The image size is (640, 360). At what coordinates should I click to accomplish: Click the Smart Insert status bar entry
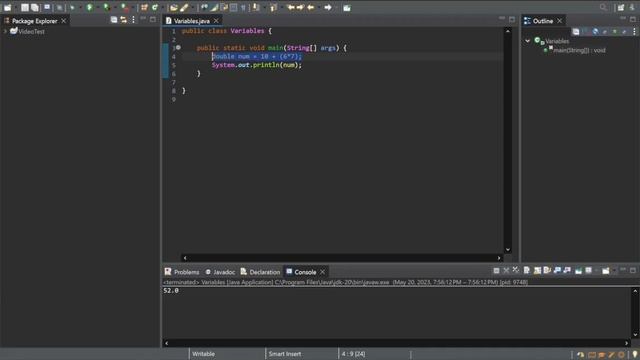pyautogui.click(x=285, y=354)
